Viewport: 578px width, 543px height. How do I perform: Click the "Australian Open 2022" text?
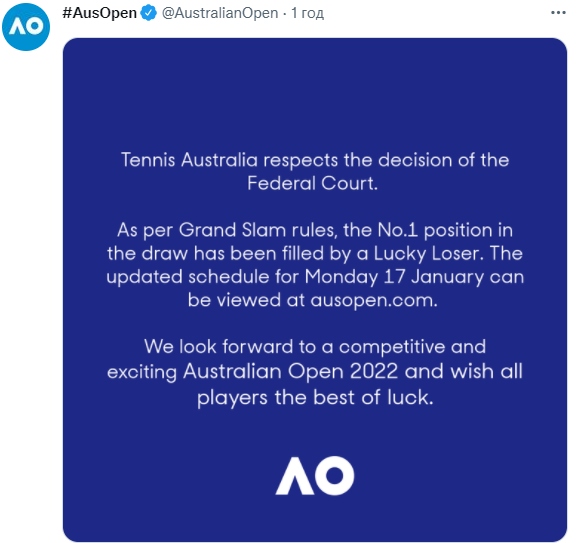coord(291,372)
